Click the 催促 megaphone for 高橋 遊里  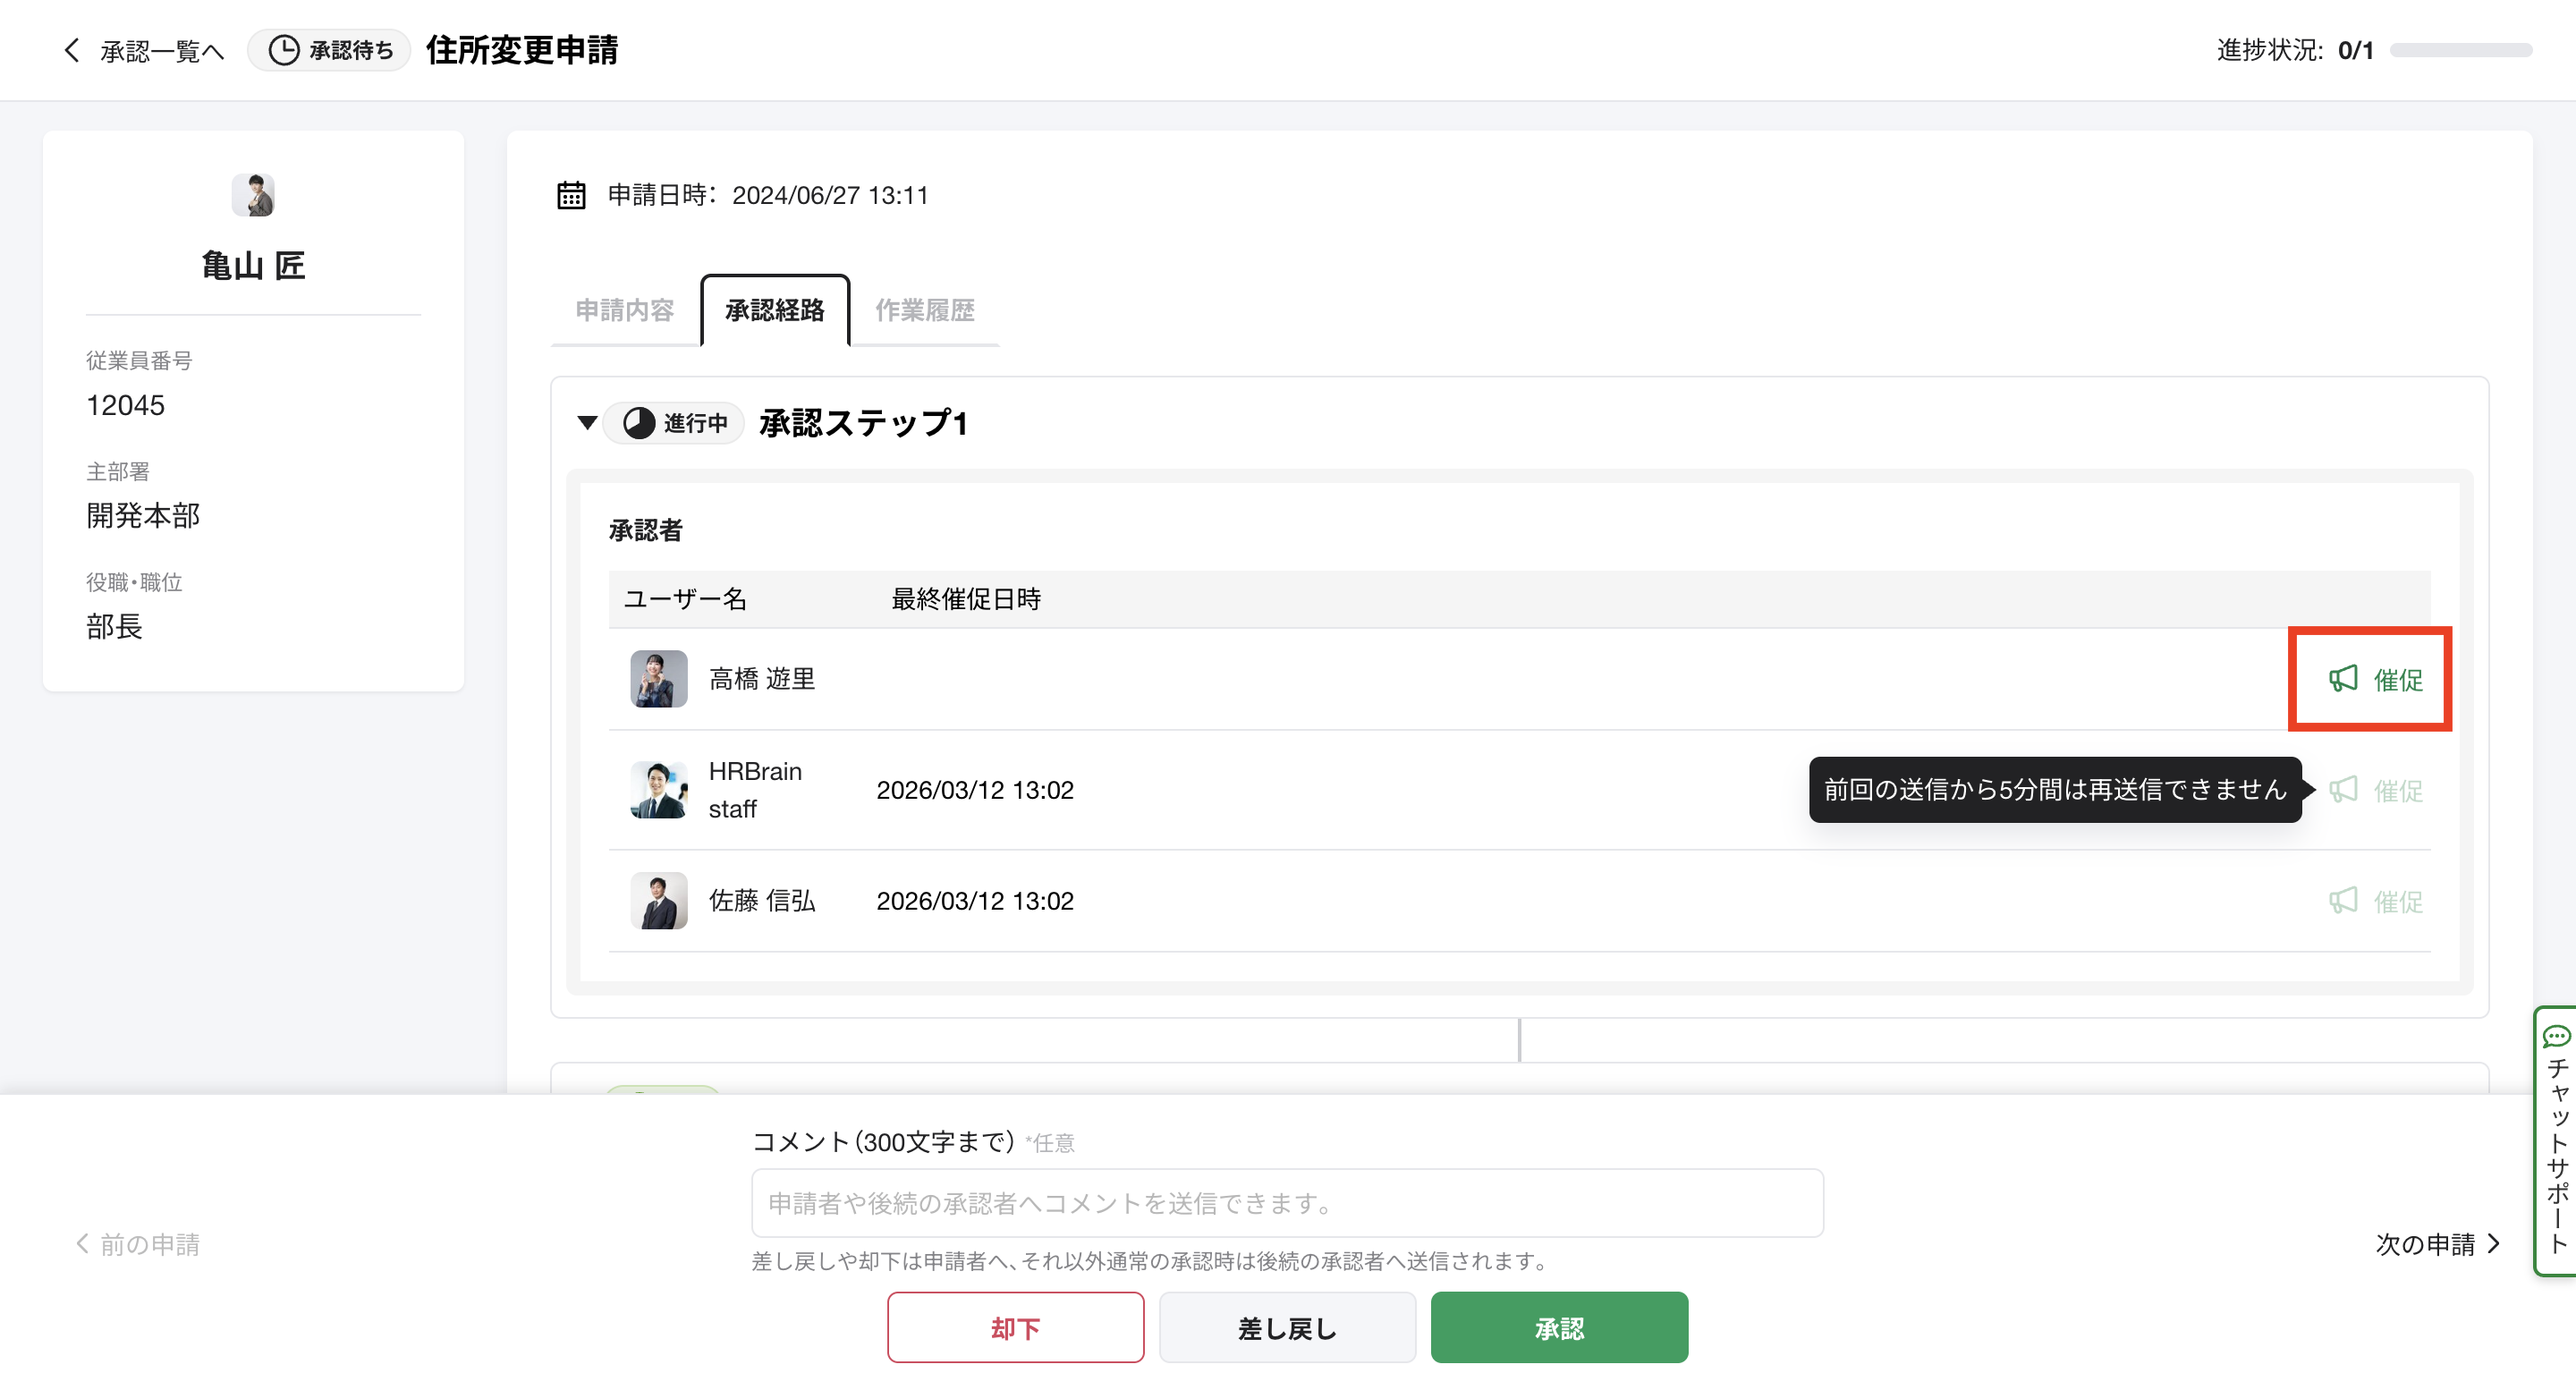point(2343,680)
